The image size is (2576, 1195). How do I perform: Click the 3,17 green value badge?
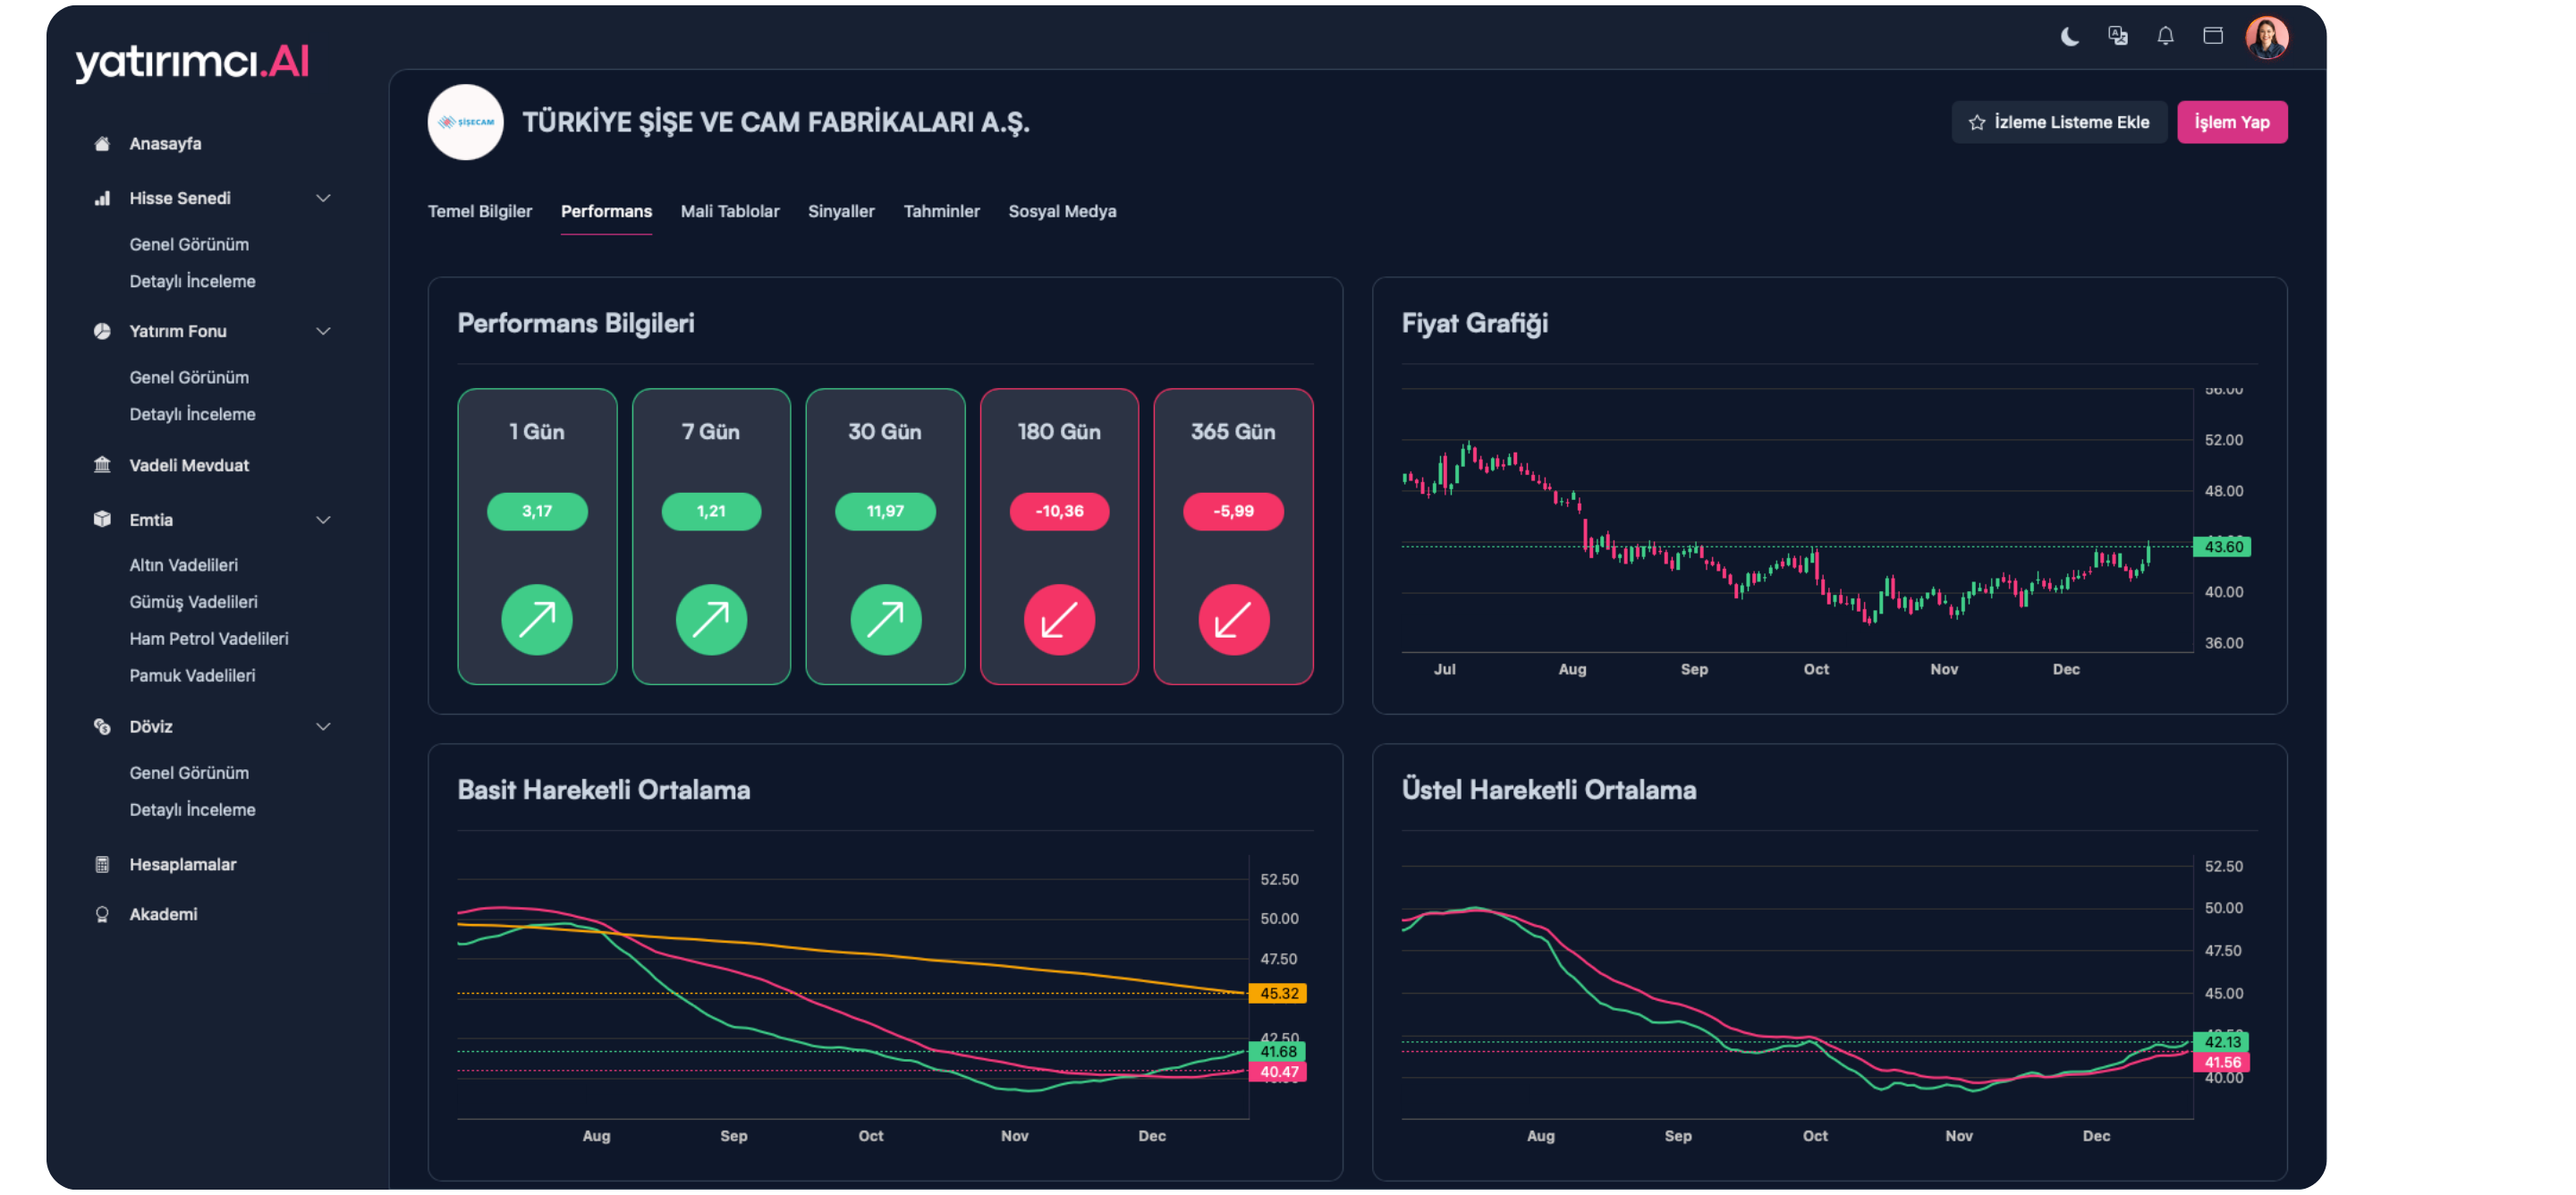pyautogui.click(x=537, y=511)
